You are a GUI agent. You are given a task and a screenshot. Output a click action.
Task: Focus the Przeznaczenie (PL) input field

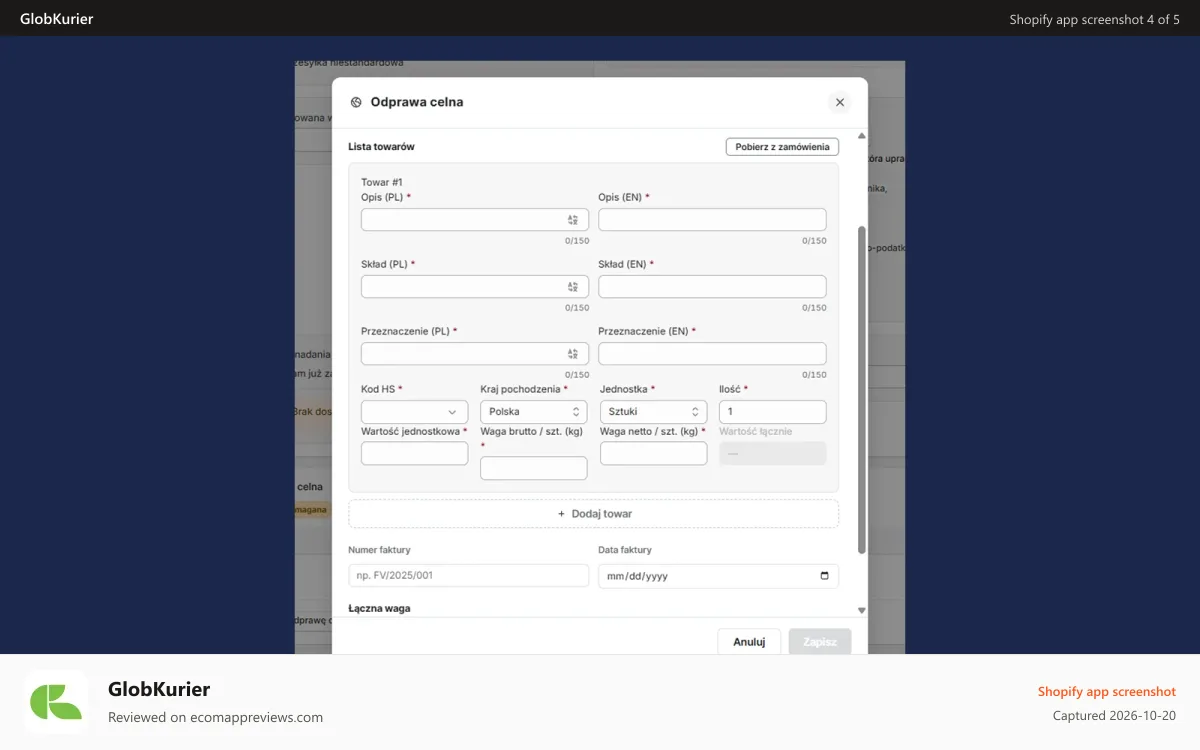[474, 354]
